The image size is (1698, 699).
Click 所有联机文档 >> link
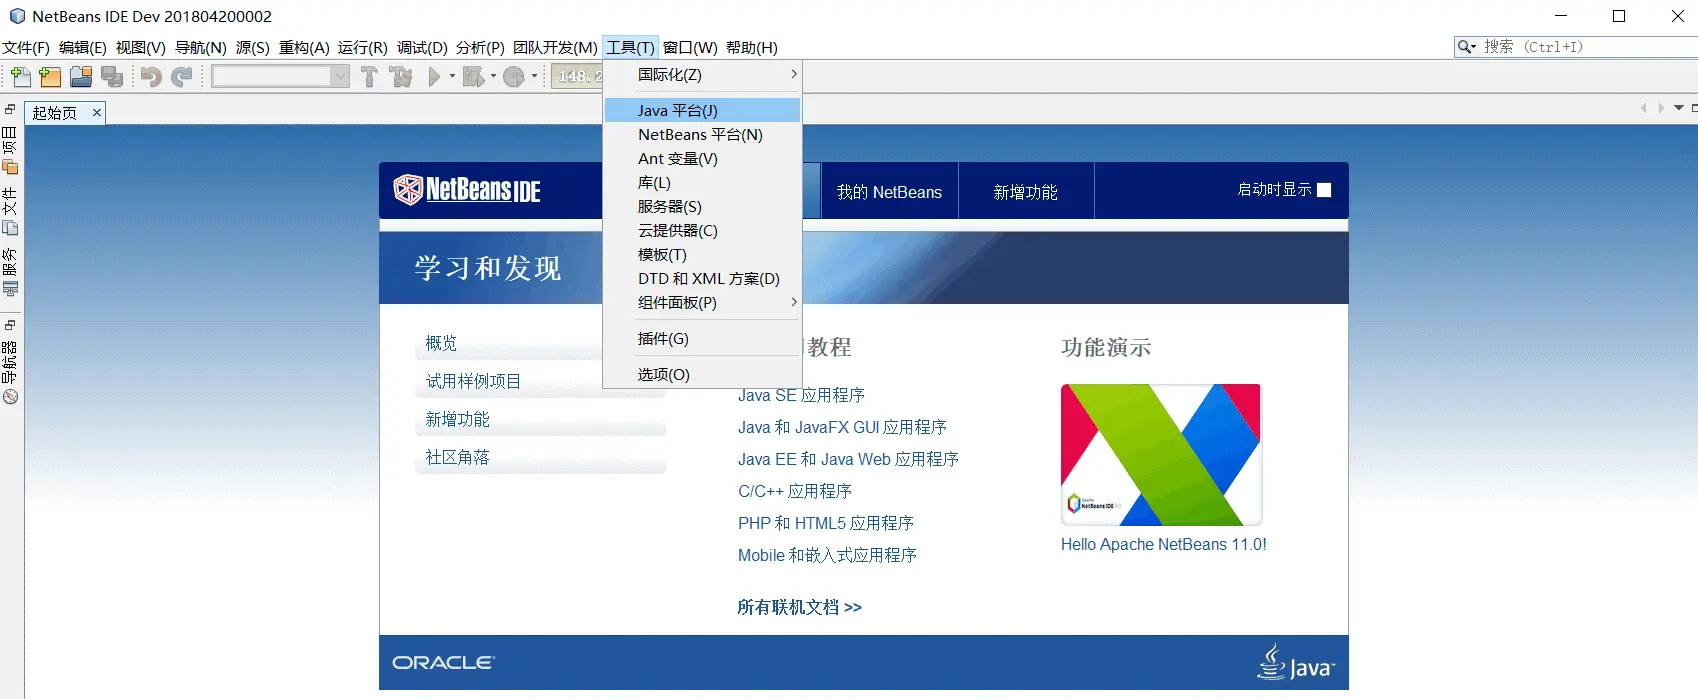coord(799,607)
